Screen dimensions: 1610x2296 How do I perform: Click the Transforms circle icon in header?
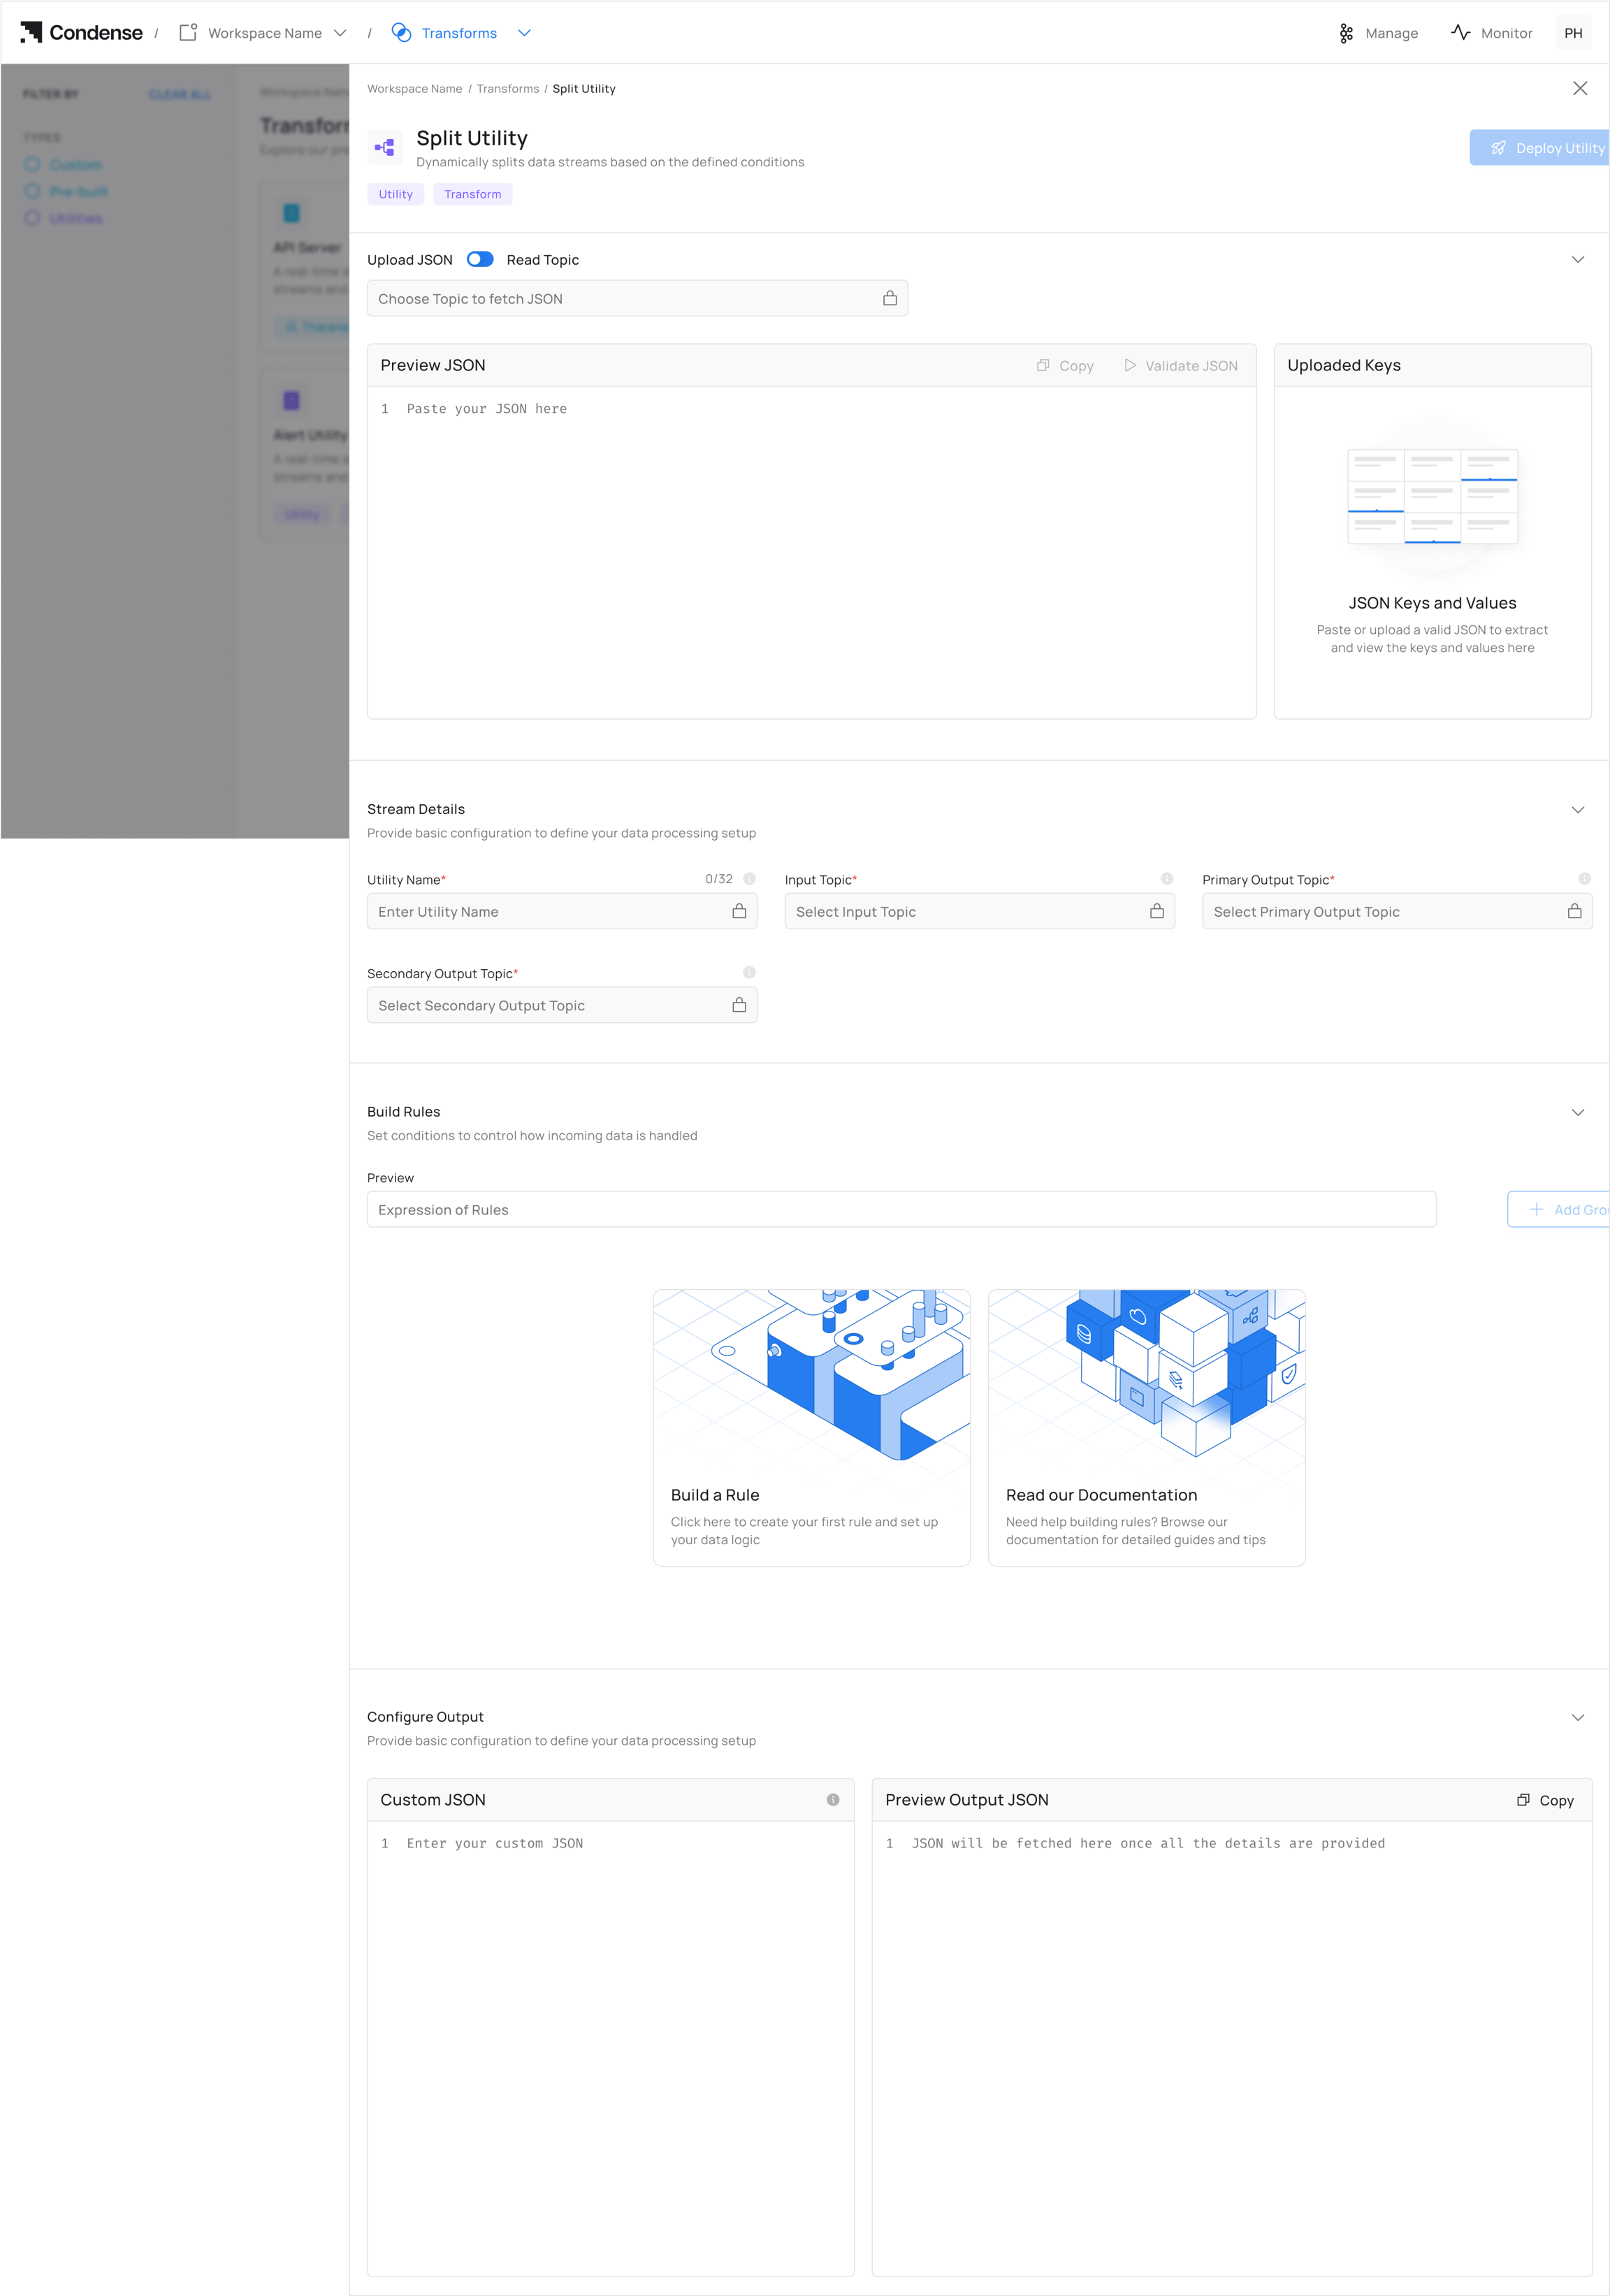pyautogui.click(x=402, y=33)
